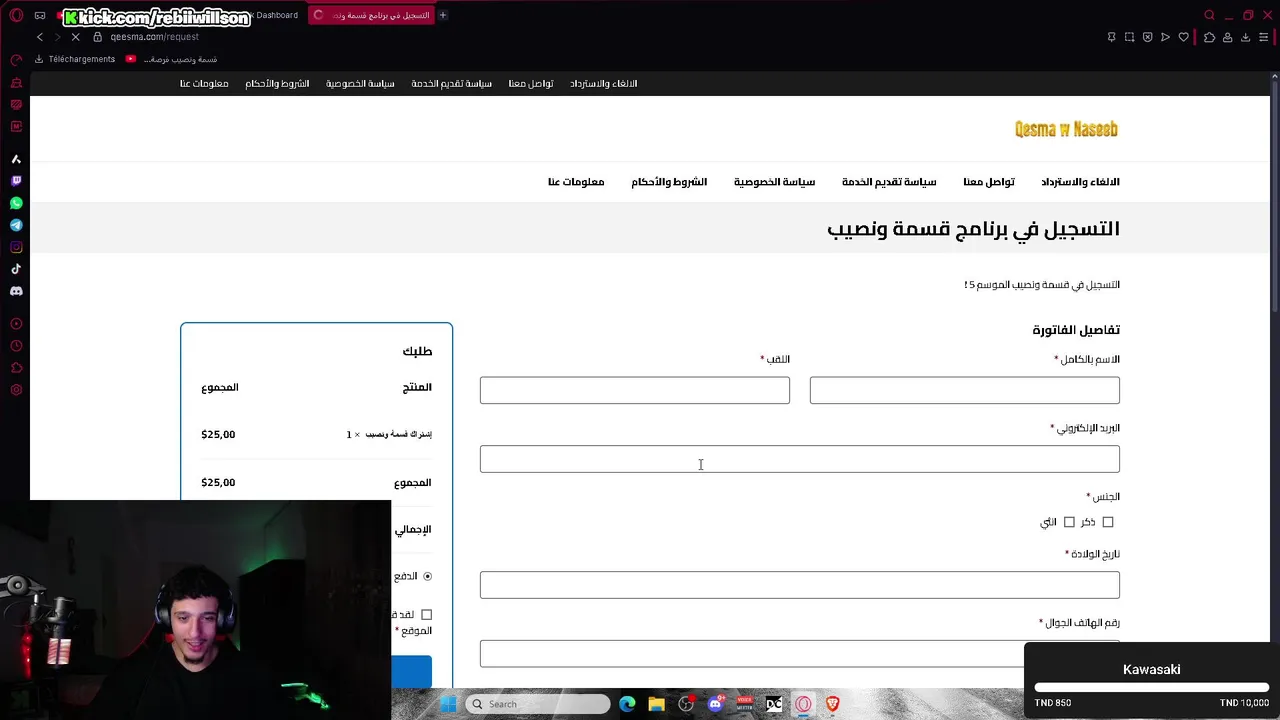Open TikTok in the browser sidebar
Viewport: 1280px width, 720px height.
(x=16, y=269)
